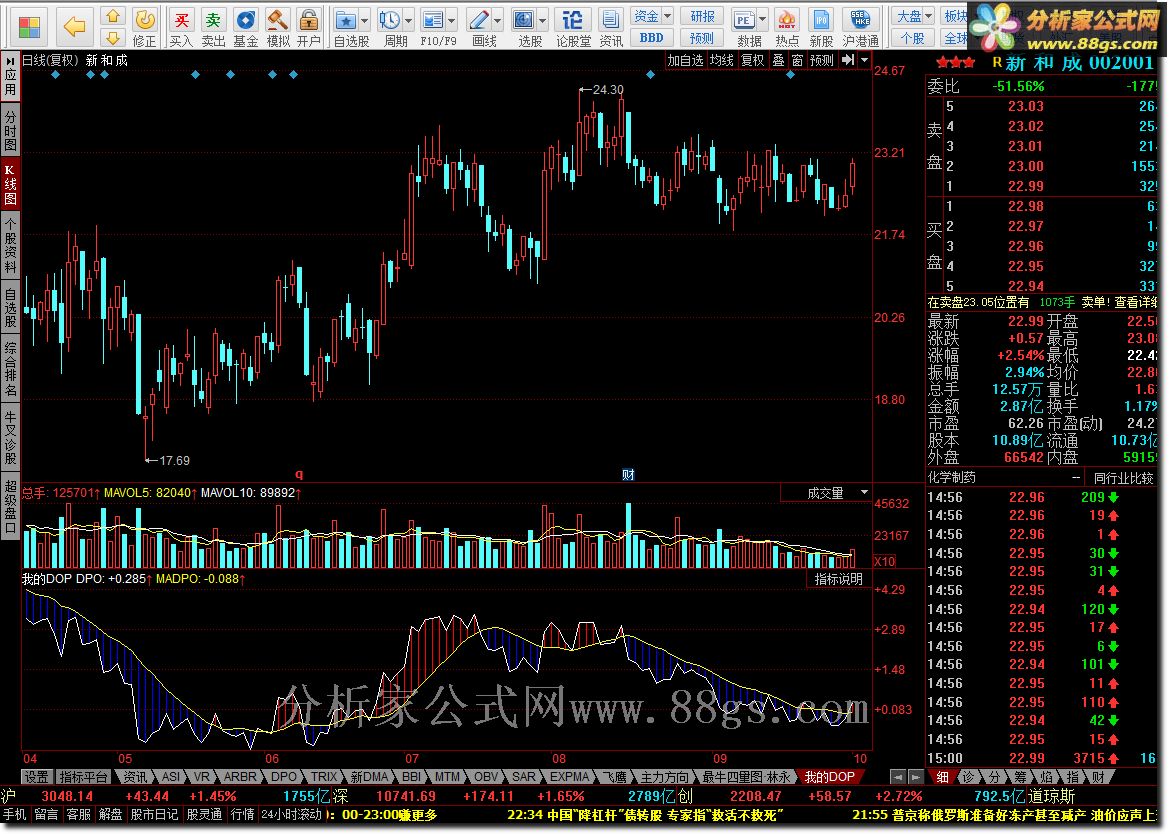Open the F10/F9 dropdown arrow
This screenshot has width=1169, height=834.
pyautogui.click(x=451, y=21)
